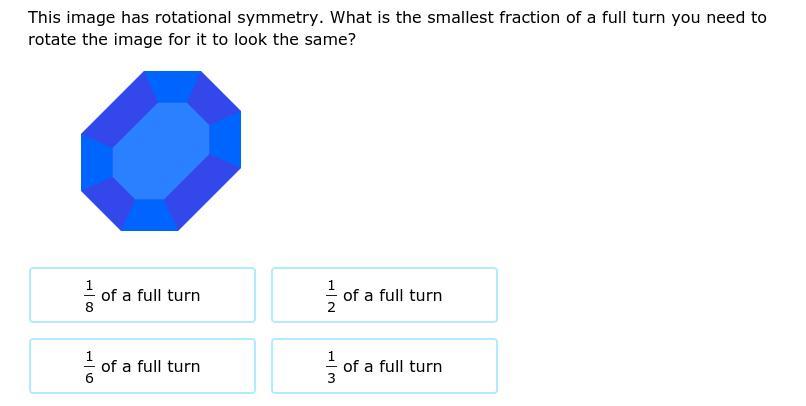806x406 pixels.
Task: Click the fraction 1/8 in the first answer
Action: [x=89, y=295]
